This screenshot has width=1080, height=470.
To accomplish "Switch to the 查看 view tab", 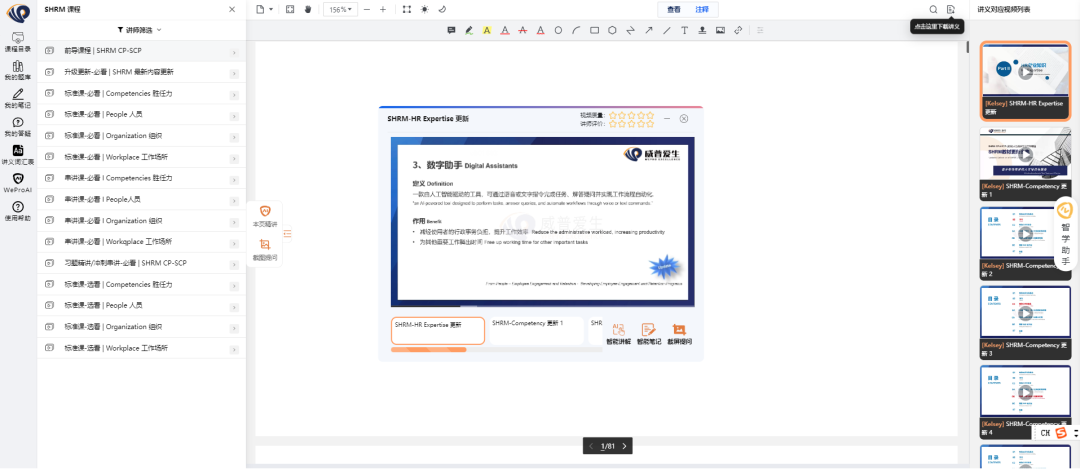I will [x=674, y=10].
